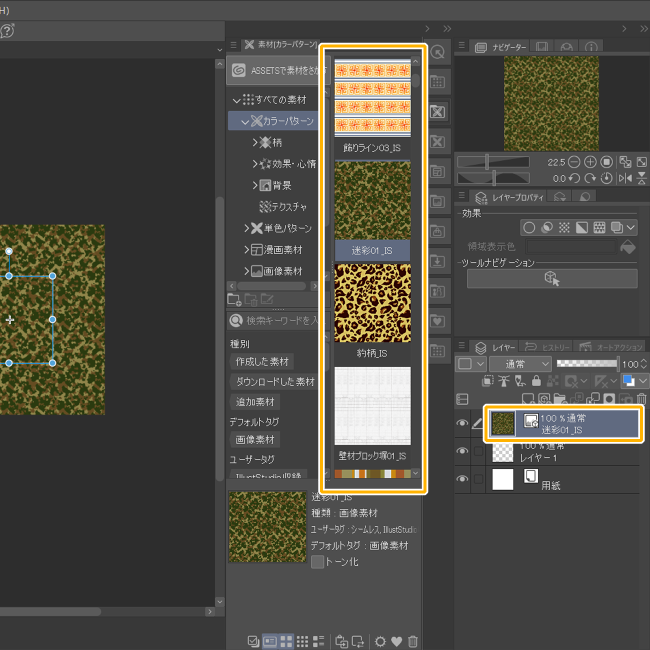Select the レイヤープロパティ tab
This screenshot has height=650, width=650.
point(509,197)
